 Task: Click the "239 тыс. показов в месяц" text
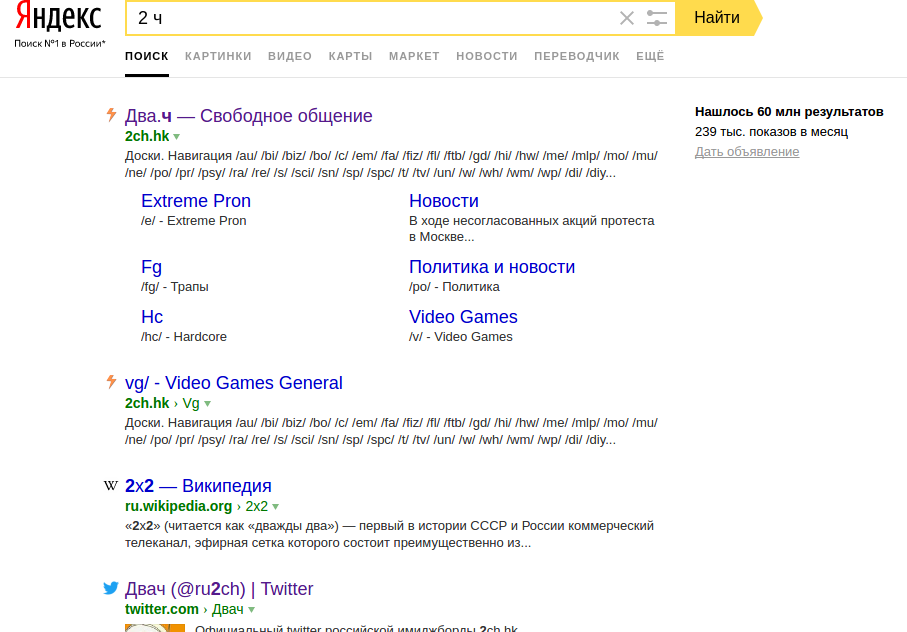pos(772,132)
